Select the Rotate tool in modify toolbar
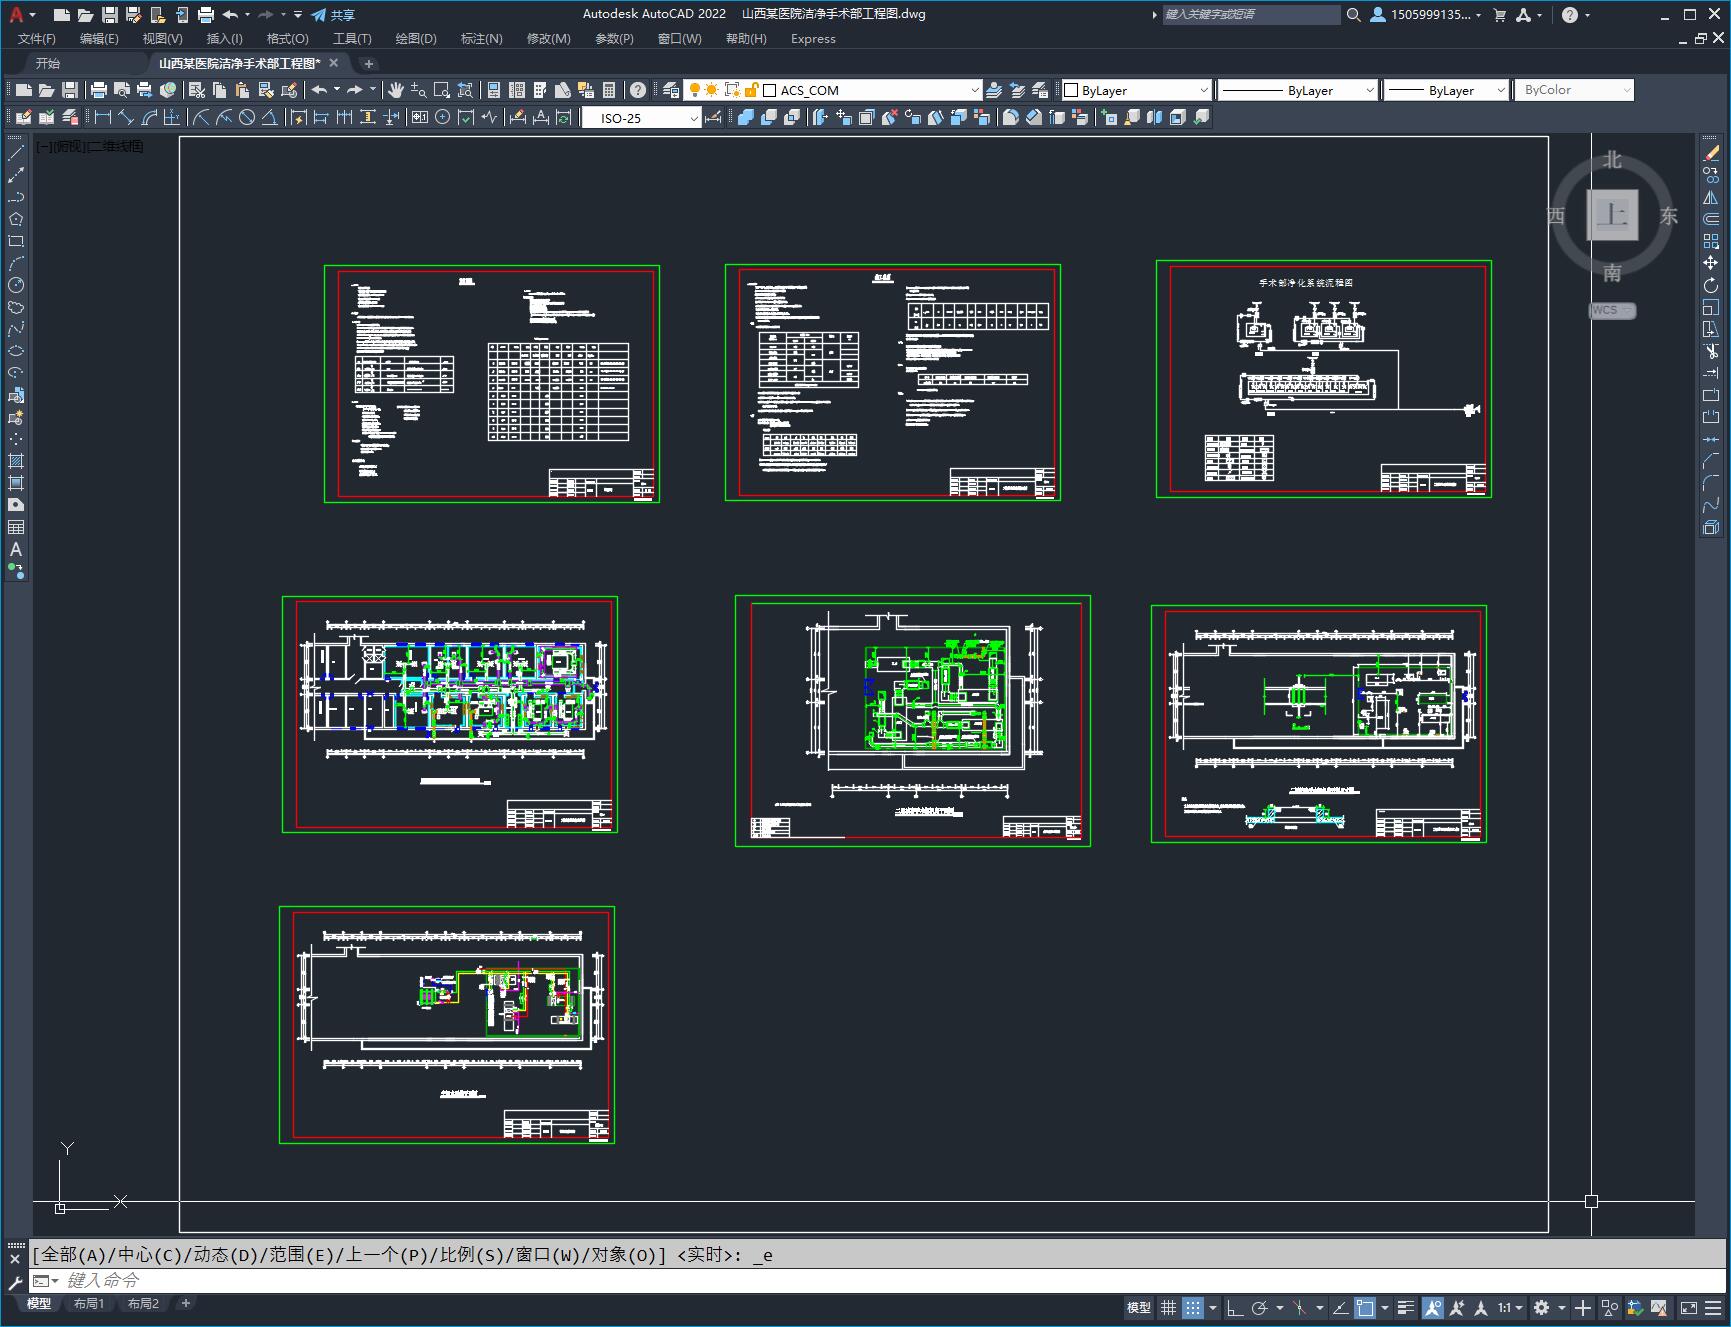 click(x=1711, y=285)
